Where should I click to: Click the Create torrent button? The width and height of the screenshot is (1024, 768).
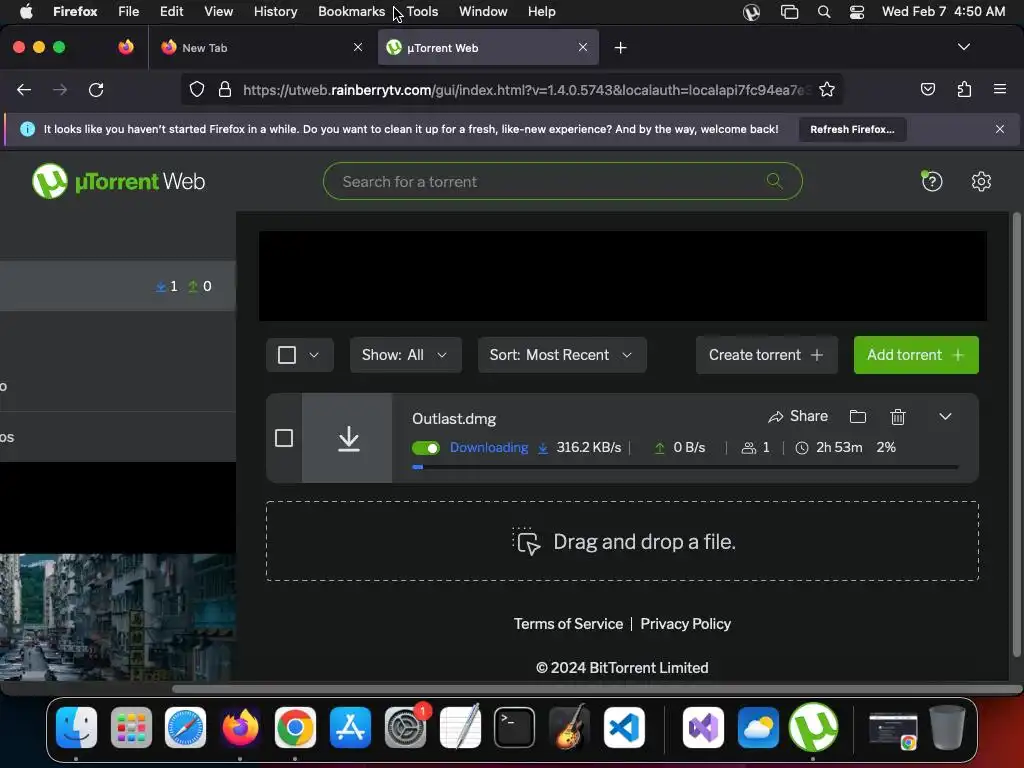766,355
